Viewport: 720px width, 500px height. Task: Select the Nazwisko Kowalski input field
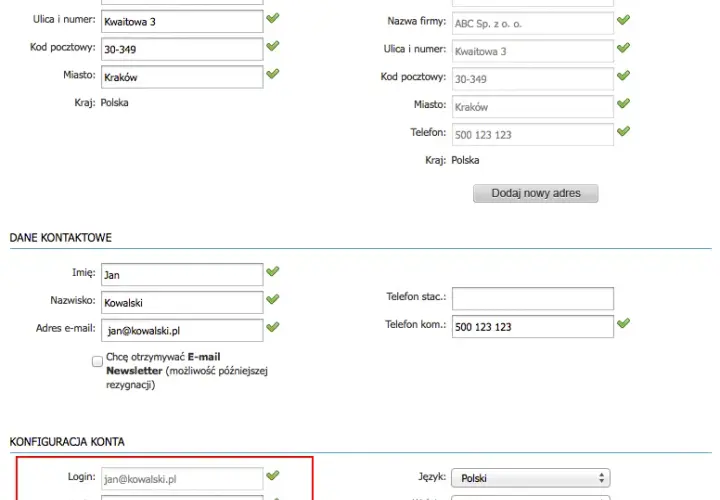(x=182, y=303)
